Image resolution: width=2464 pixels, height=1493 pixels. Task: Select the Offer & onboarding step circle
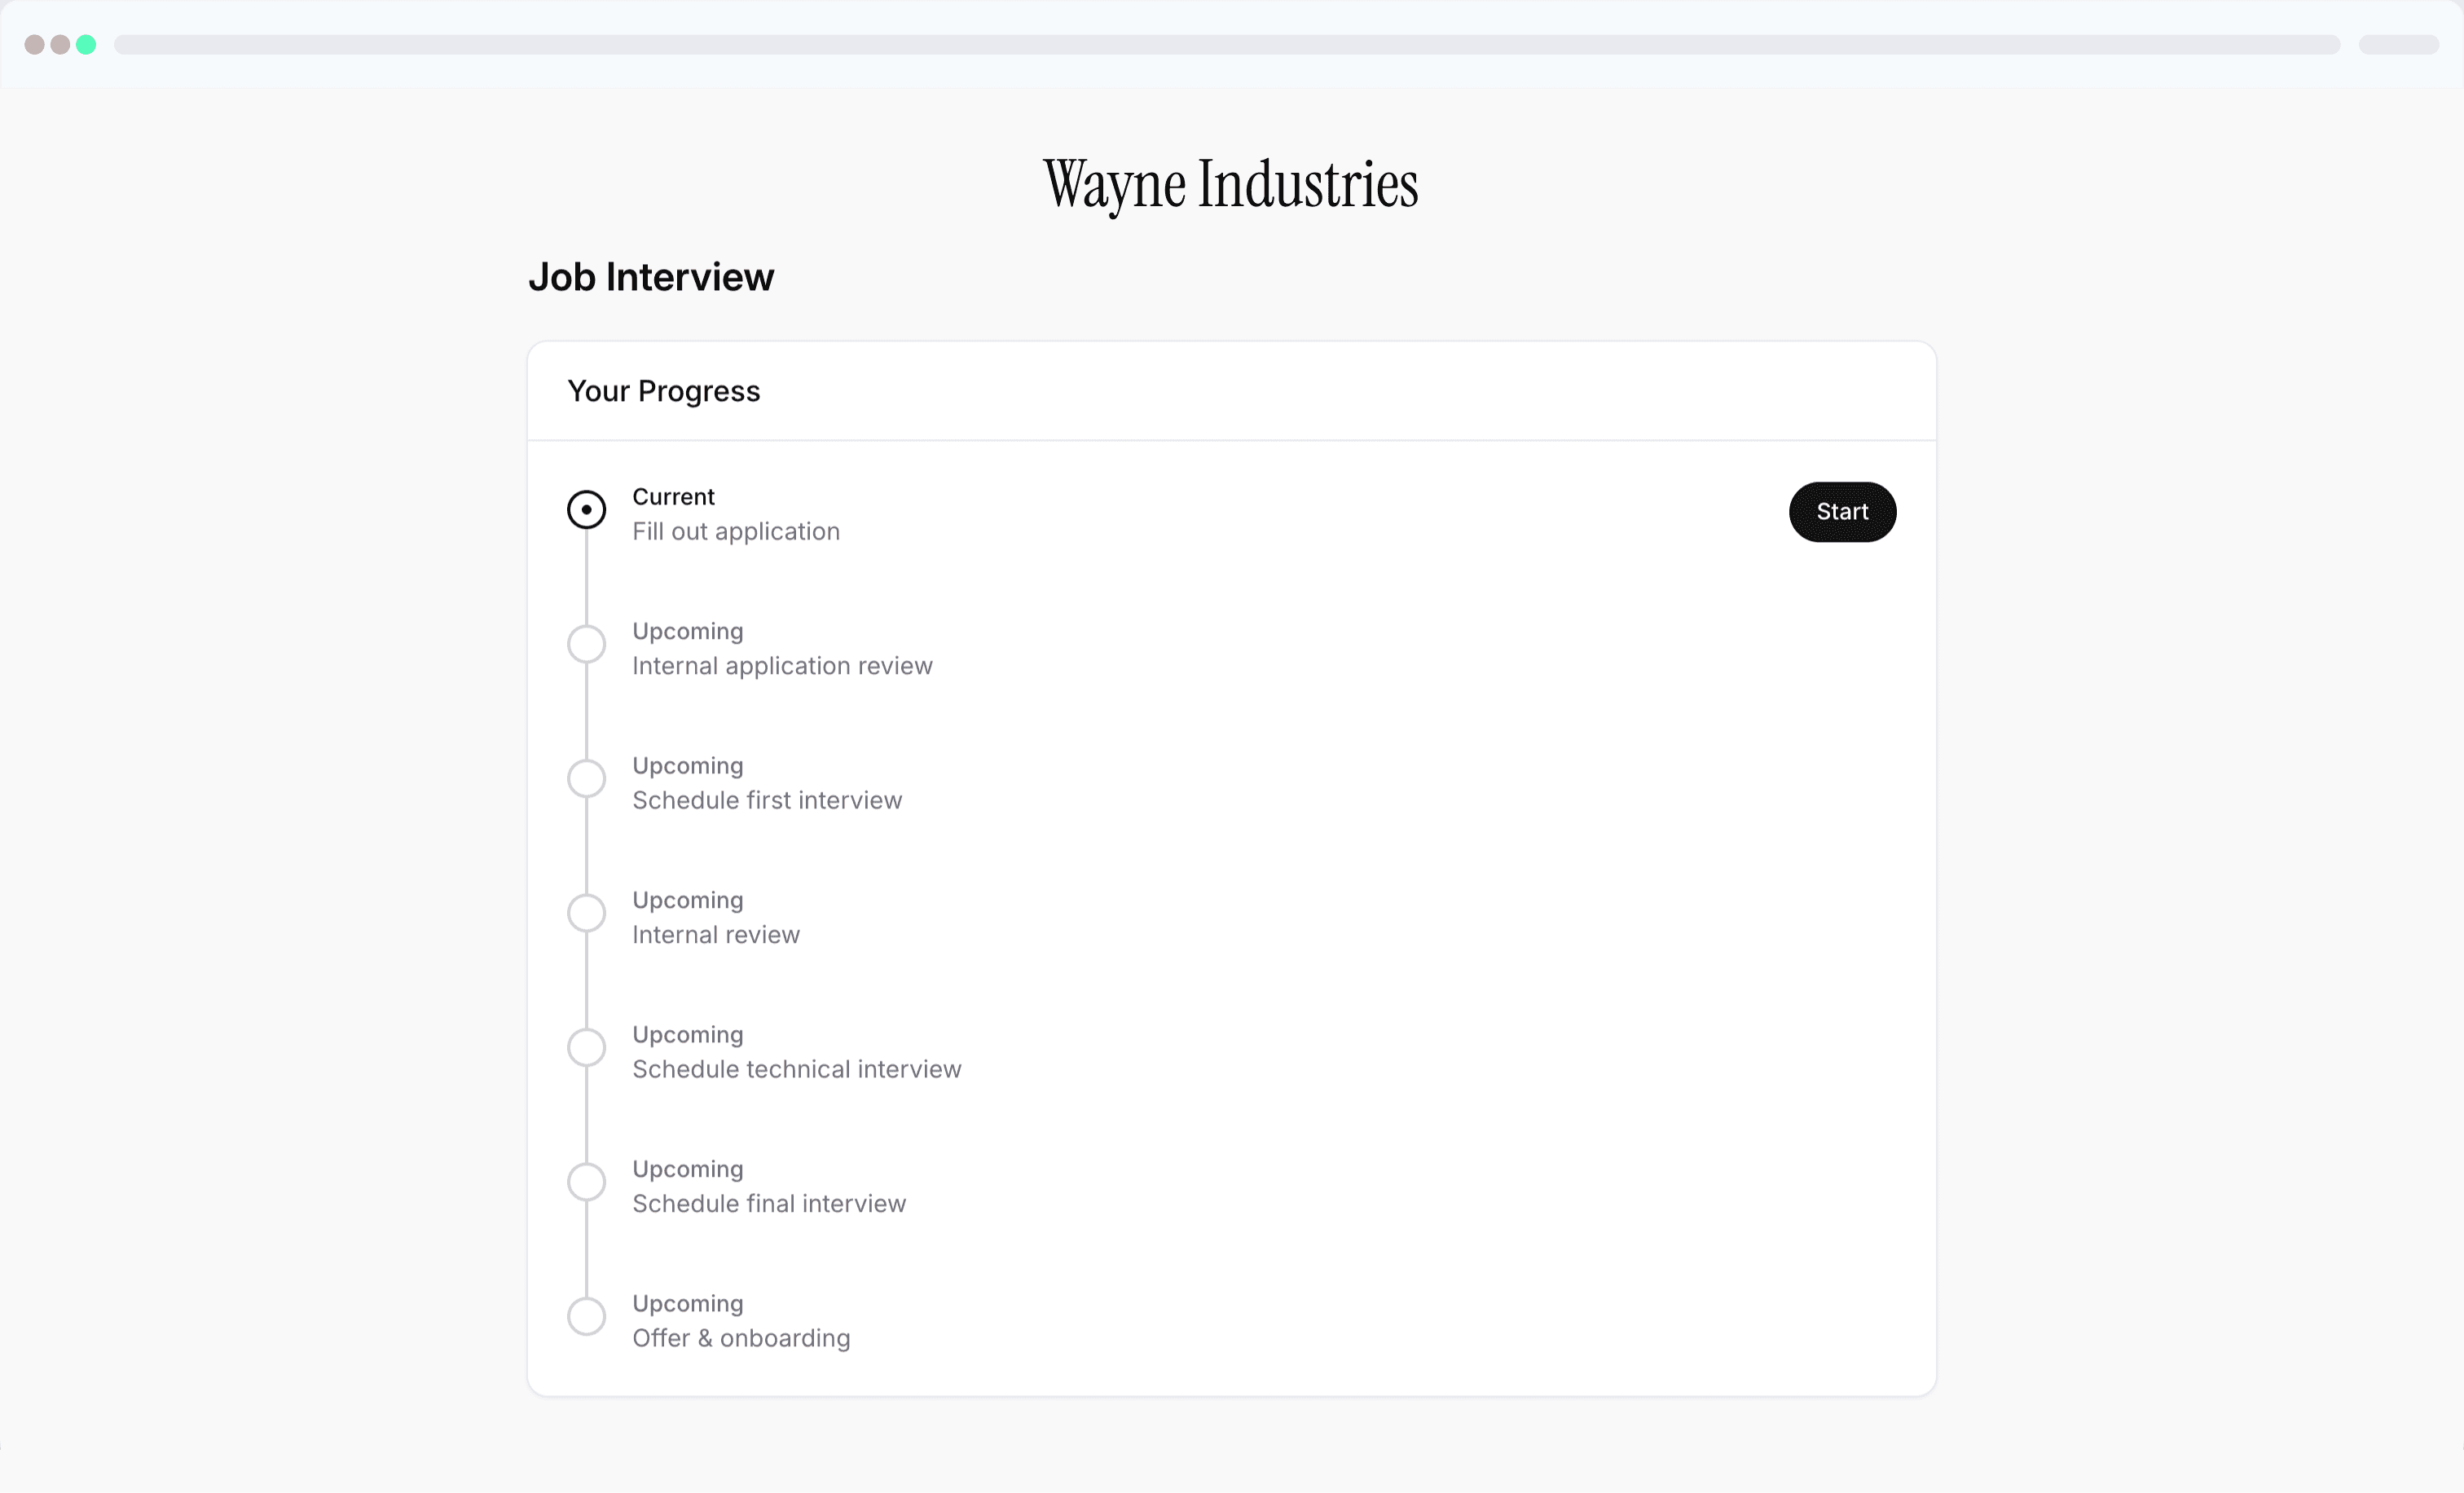(586, 1316)
